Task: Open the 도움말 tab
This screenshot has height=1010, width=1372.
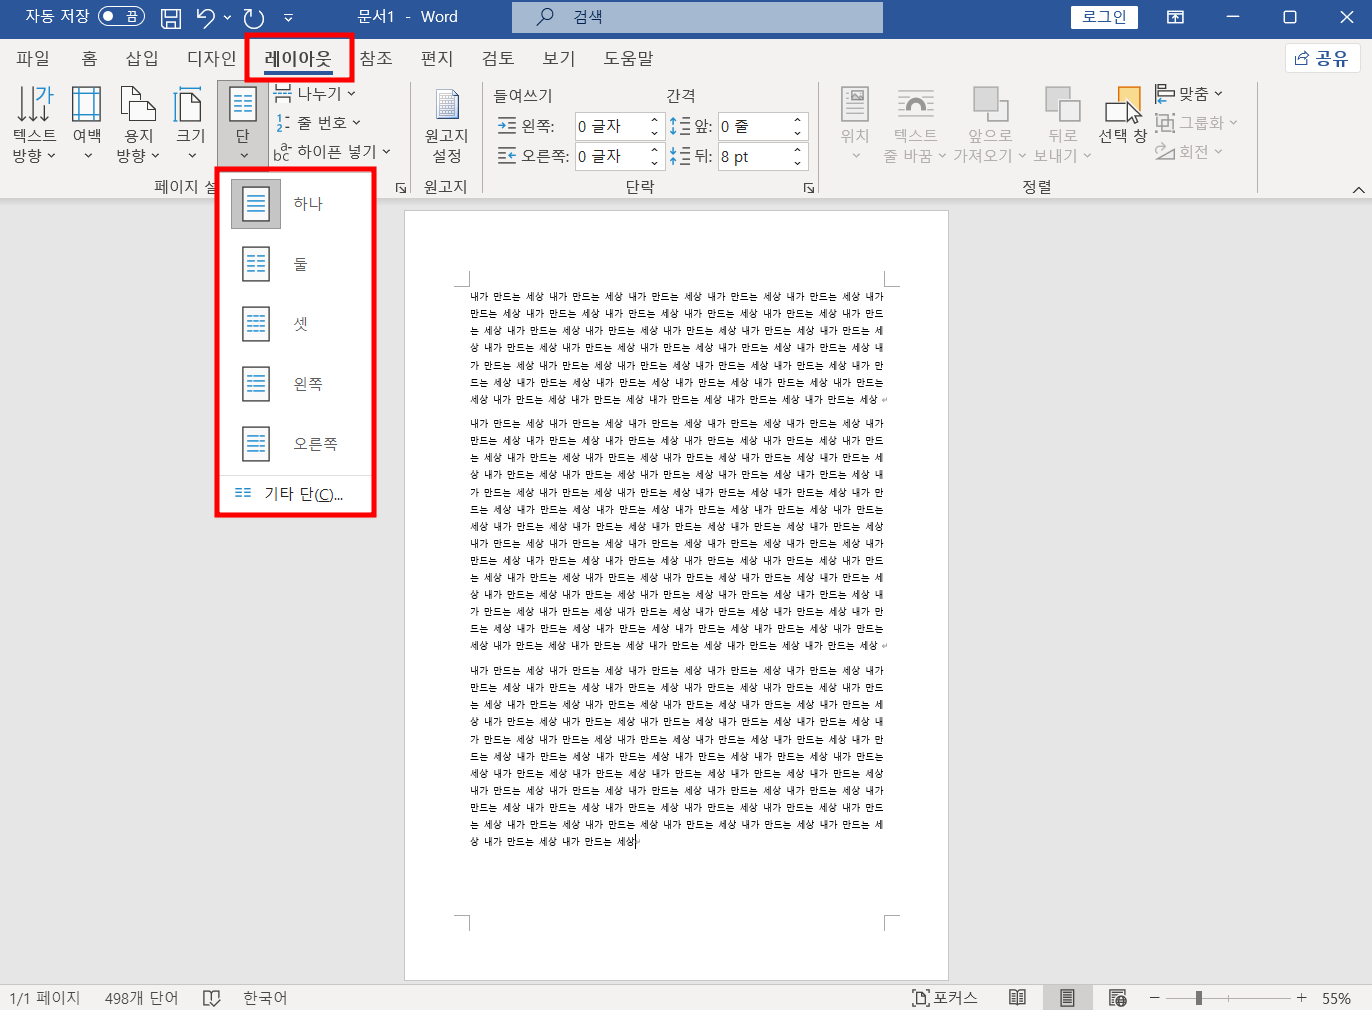Action: [x=628, y=58]
